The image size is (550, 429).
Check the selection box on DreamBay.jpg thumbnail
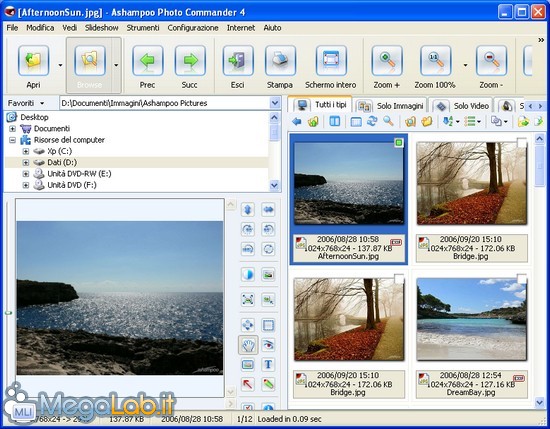pos(522,279)
